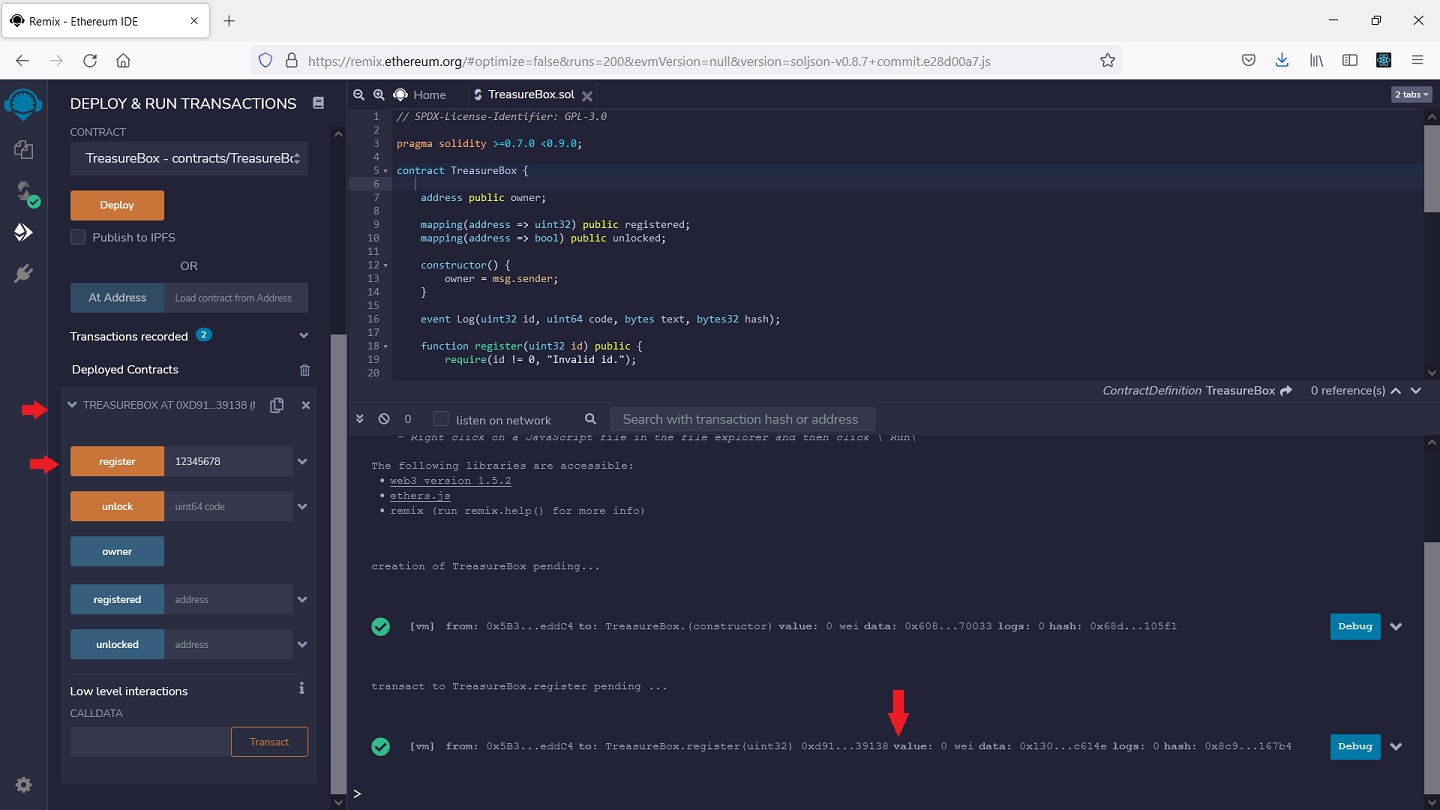Select the TreasureBox.sol editor tab
The width and height of the screenshot is (1440, 810).
click(530, 95)
